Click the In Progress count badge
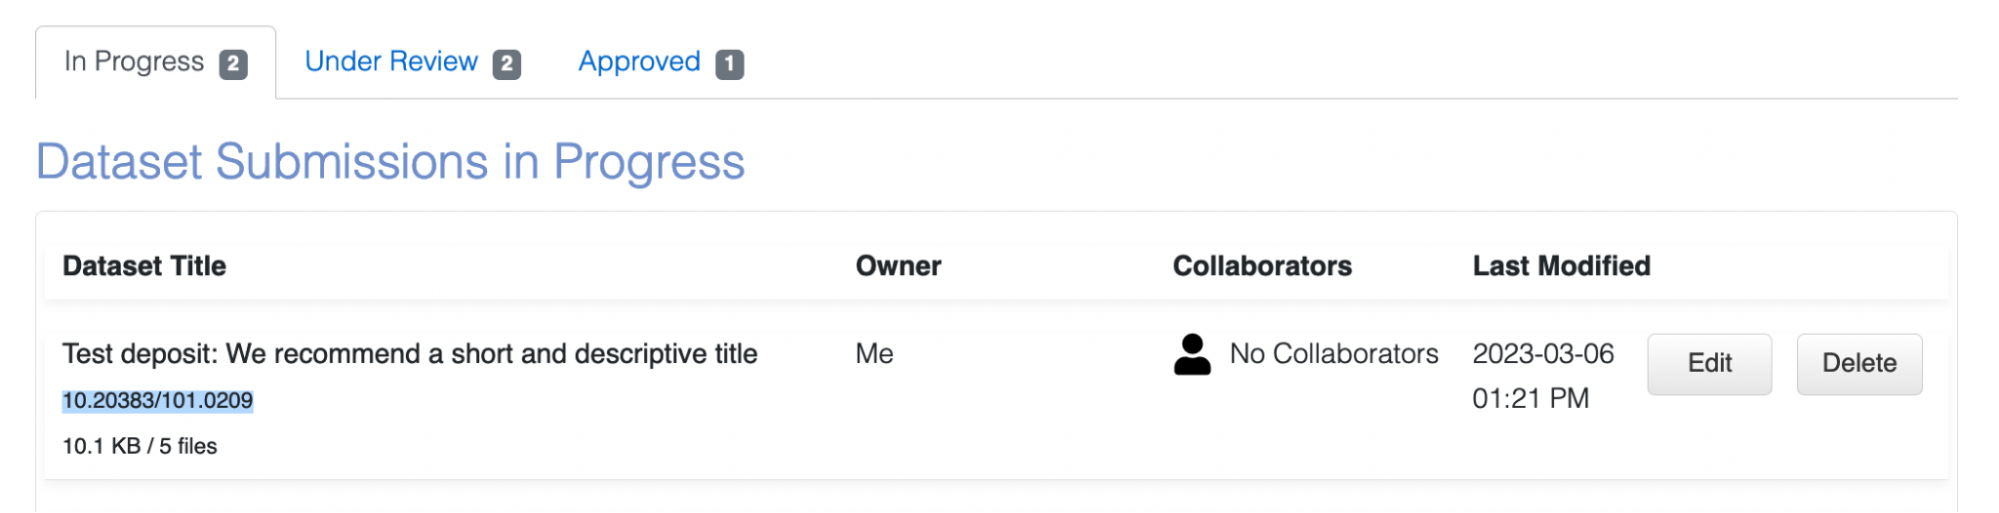1999x513 pixels. point(233,64)
